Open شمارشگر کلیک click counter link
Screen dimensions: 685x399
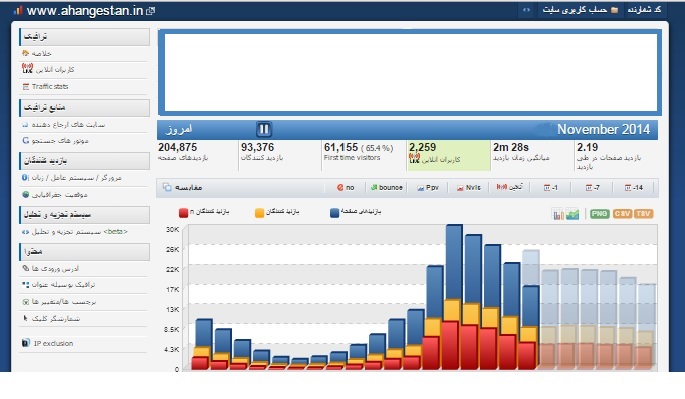pos(51,318)
